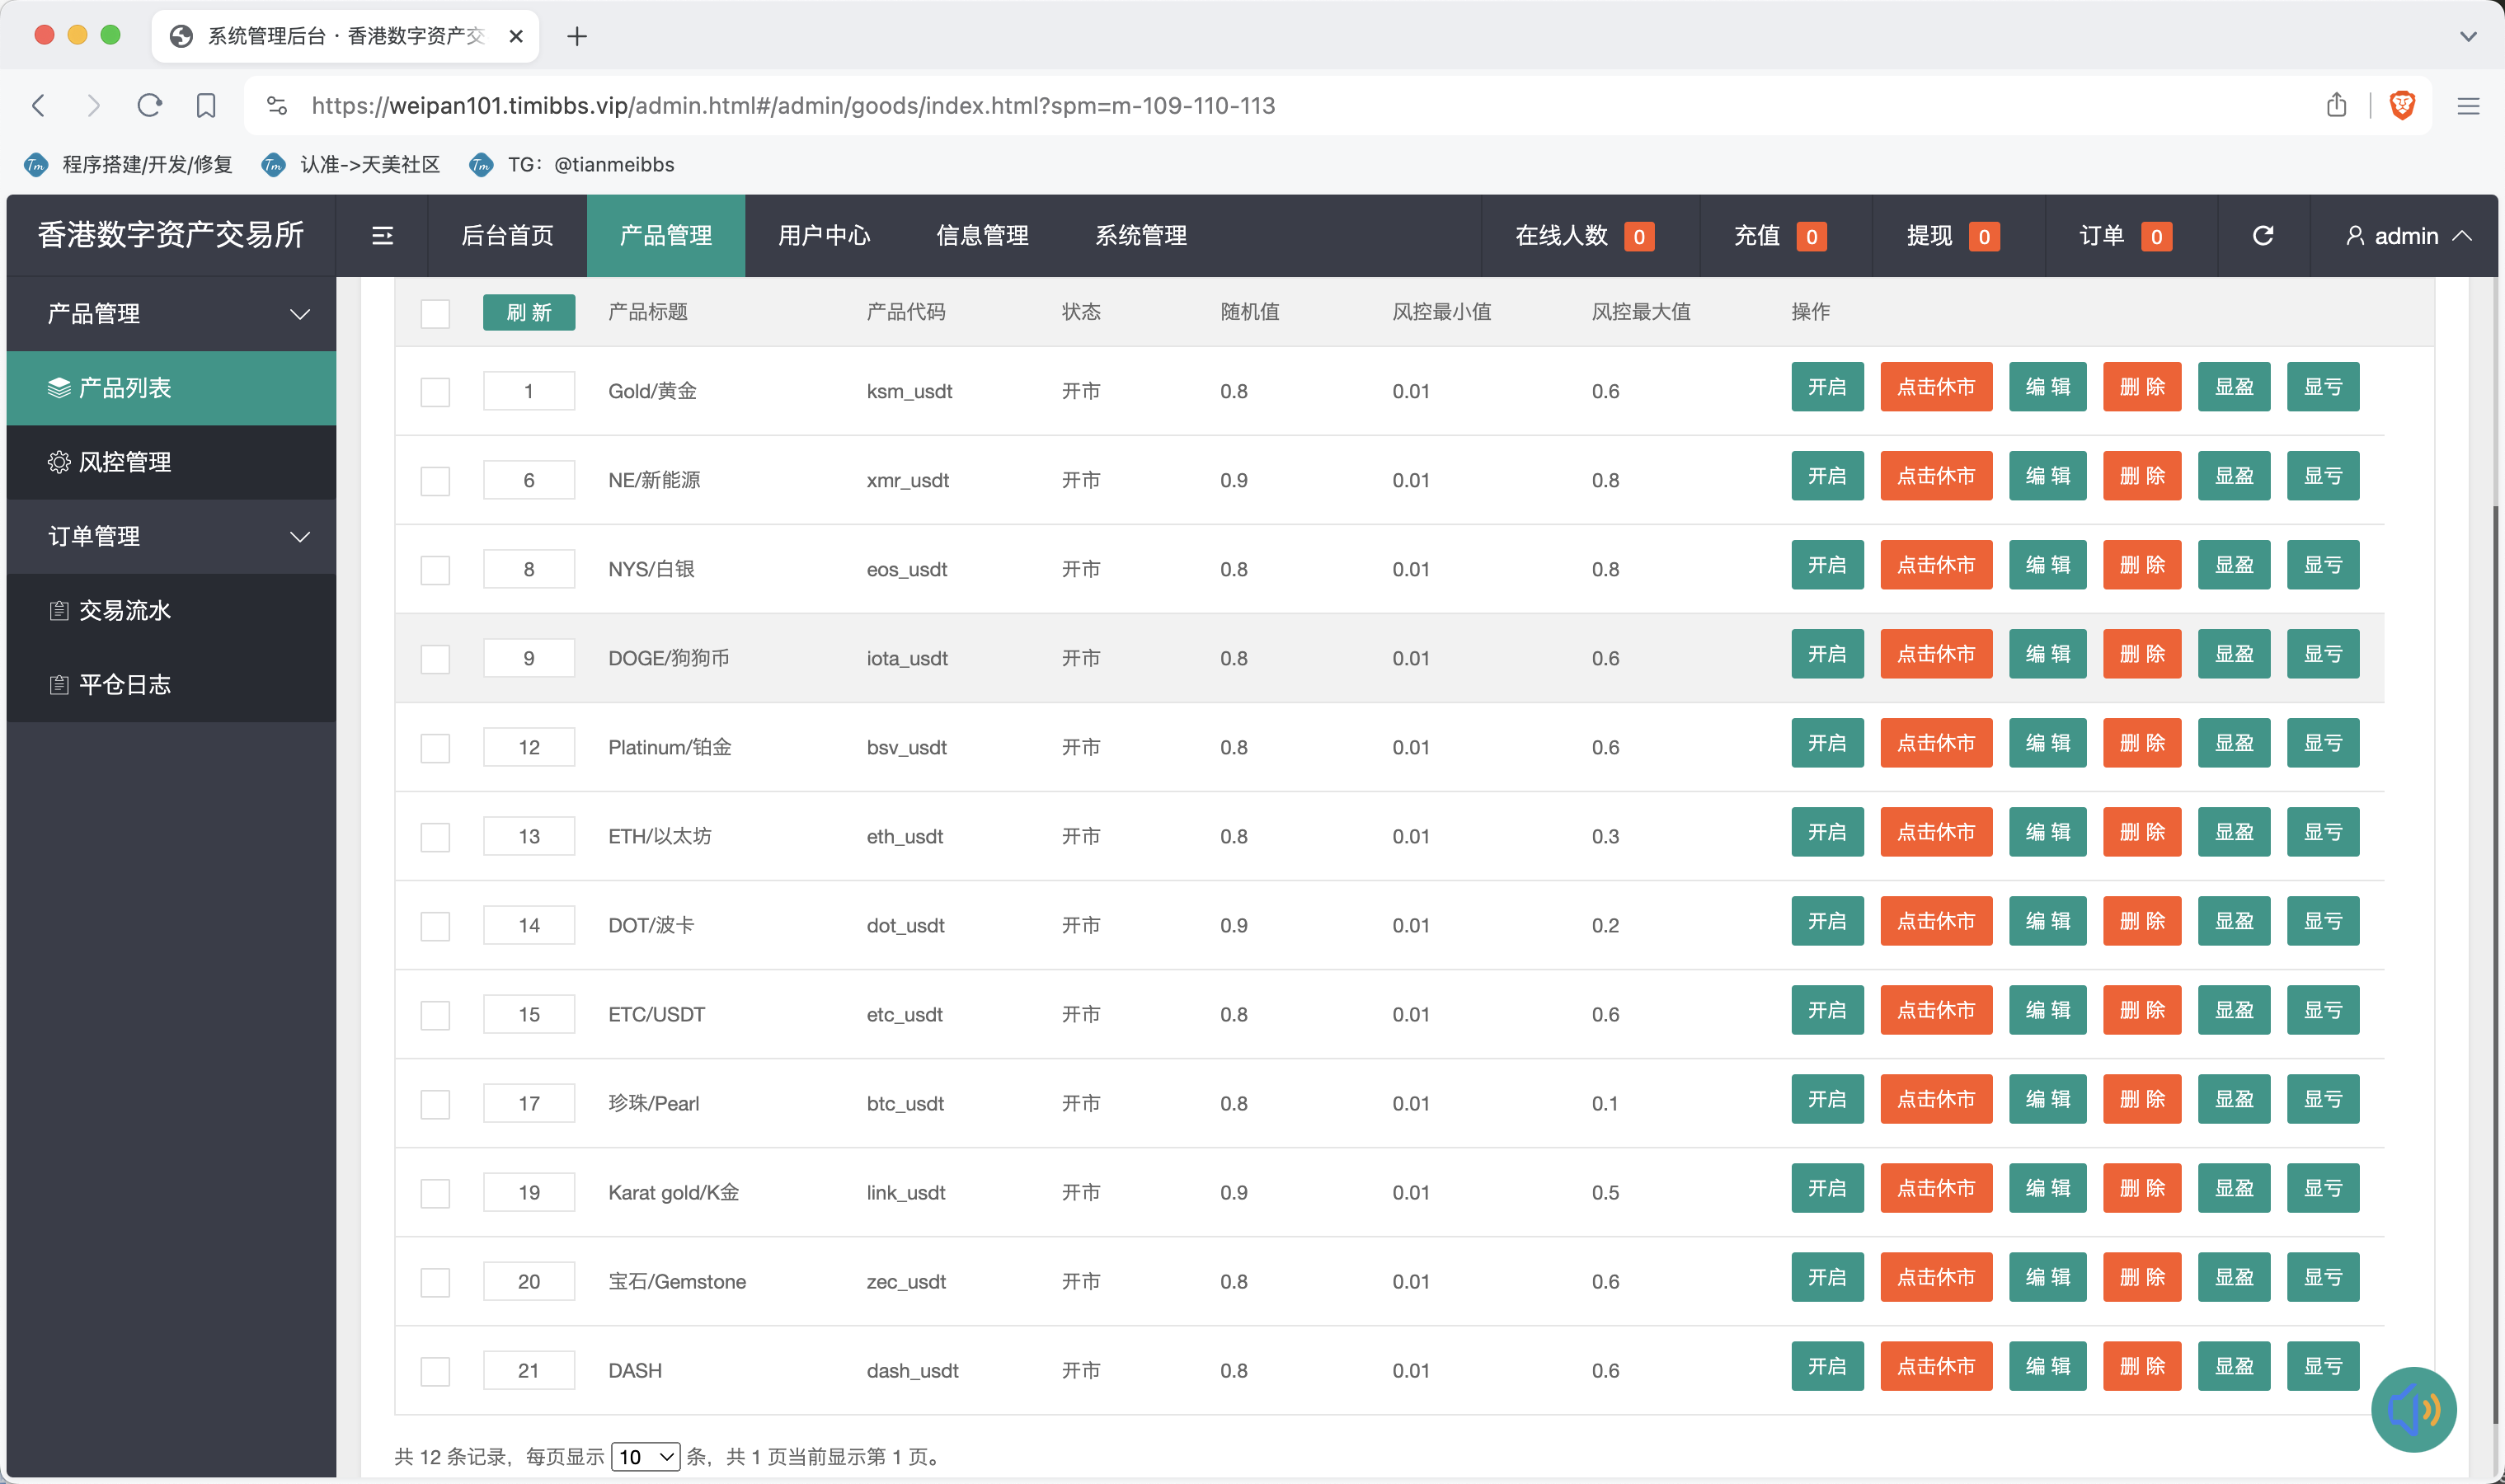Click the browser forward arrow

(94, 105)
